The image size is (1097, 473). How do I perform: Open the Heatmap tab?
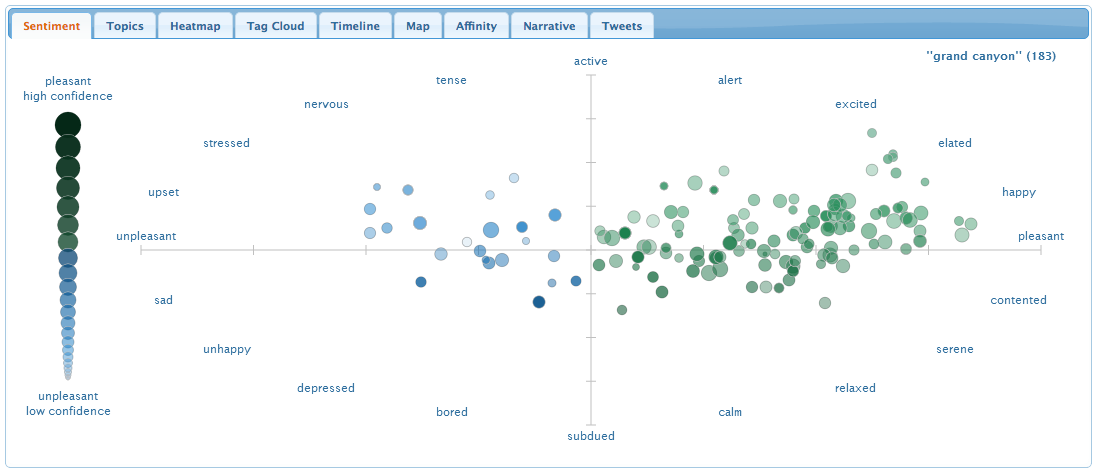[196, 26]
